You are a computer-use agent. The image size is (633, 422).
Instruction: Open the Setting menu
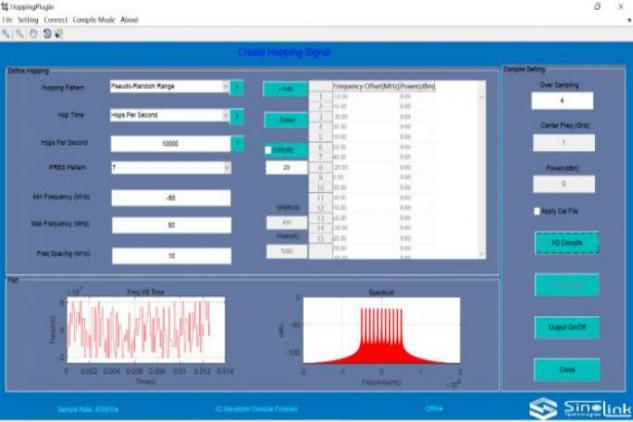click(28, 20)
